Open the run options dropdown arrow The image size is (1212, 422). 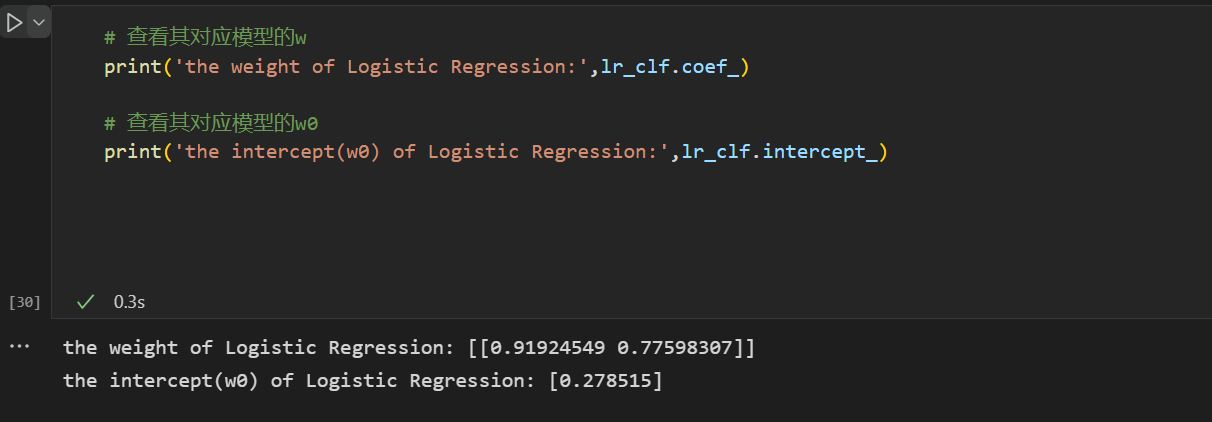click(39, 22)
